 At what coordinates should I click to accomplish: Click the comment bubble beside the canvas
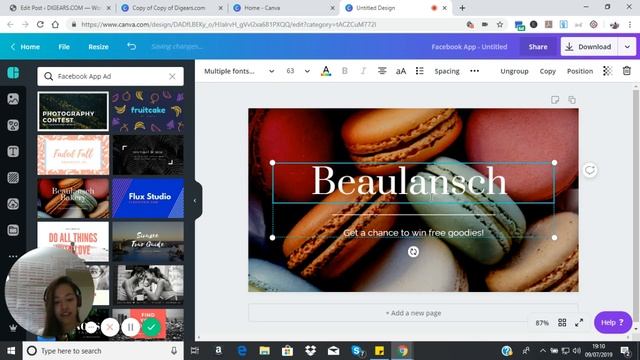coord(589,170)
